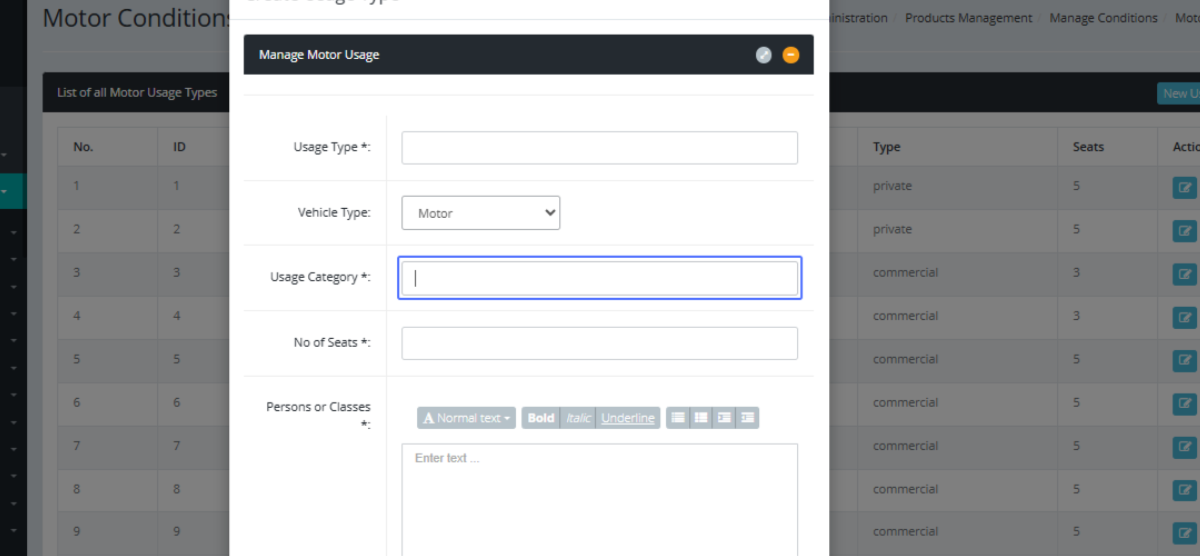
Task: Click the expand icon in Manage Motor Usage header
Action: 764,55
